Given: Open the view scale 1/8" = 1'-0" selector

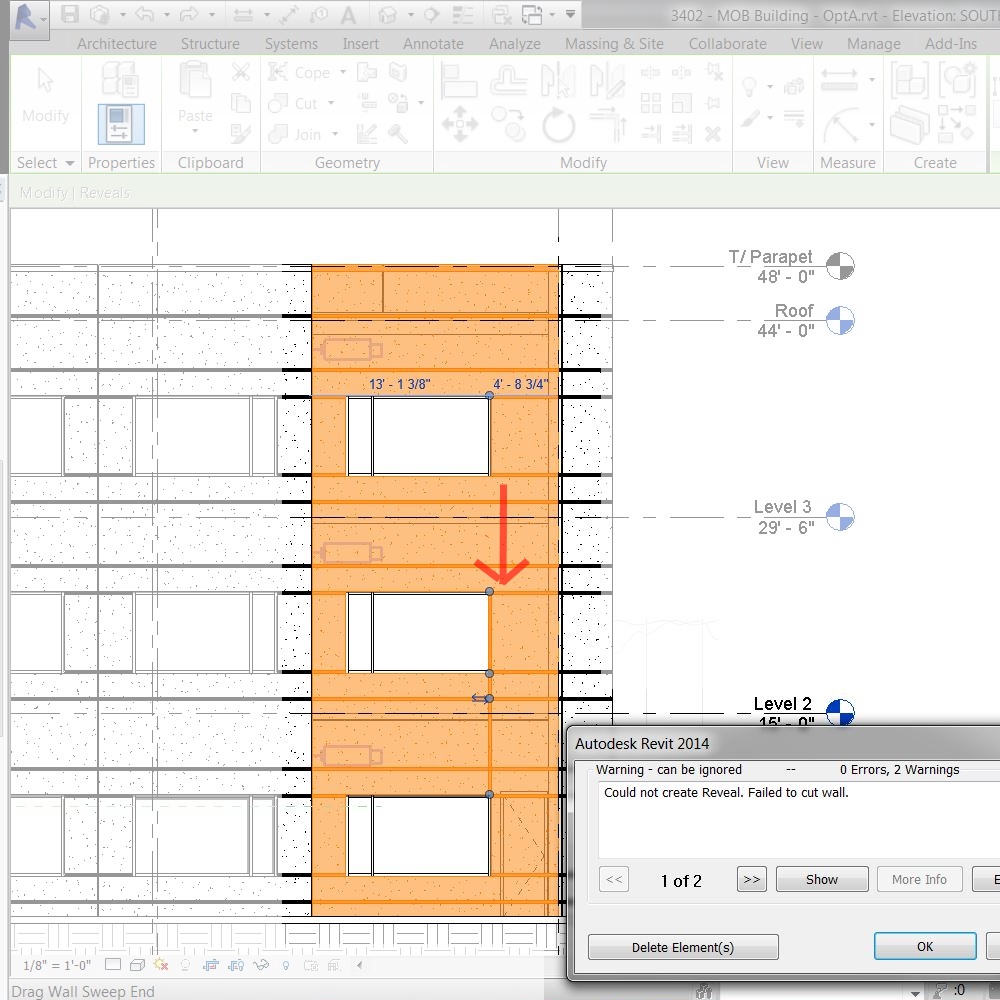Looking at the screenshot, I should [x=56, y=965].
